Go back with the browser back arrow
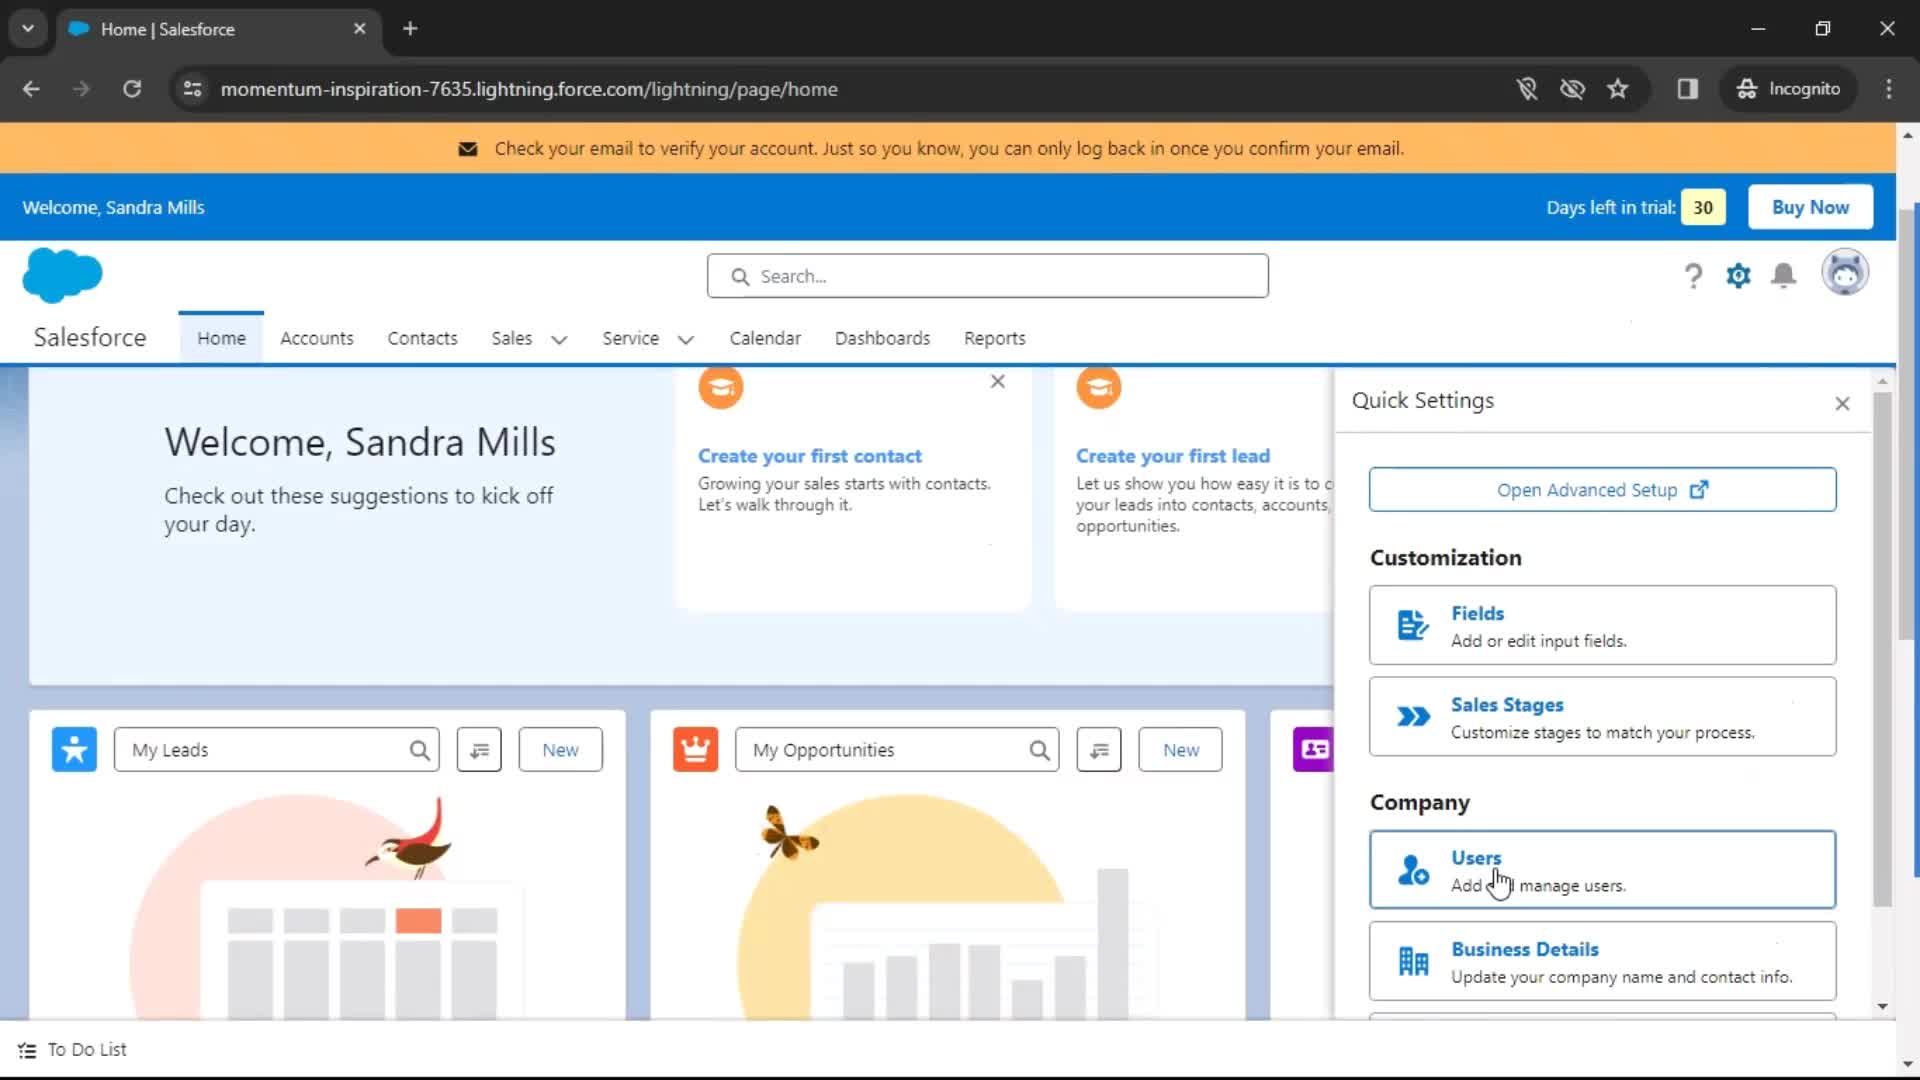Screen dimensions: 1920x1080 [x=31, y=89]
